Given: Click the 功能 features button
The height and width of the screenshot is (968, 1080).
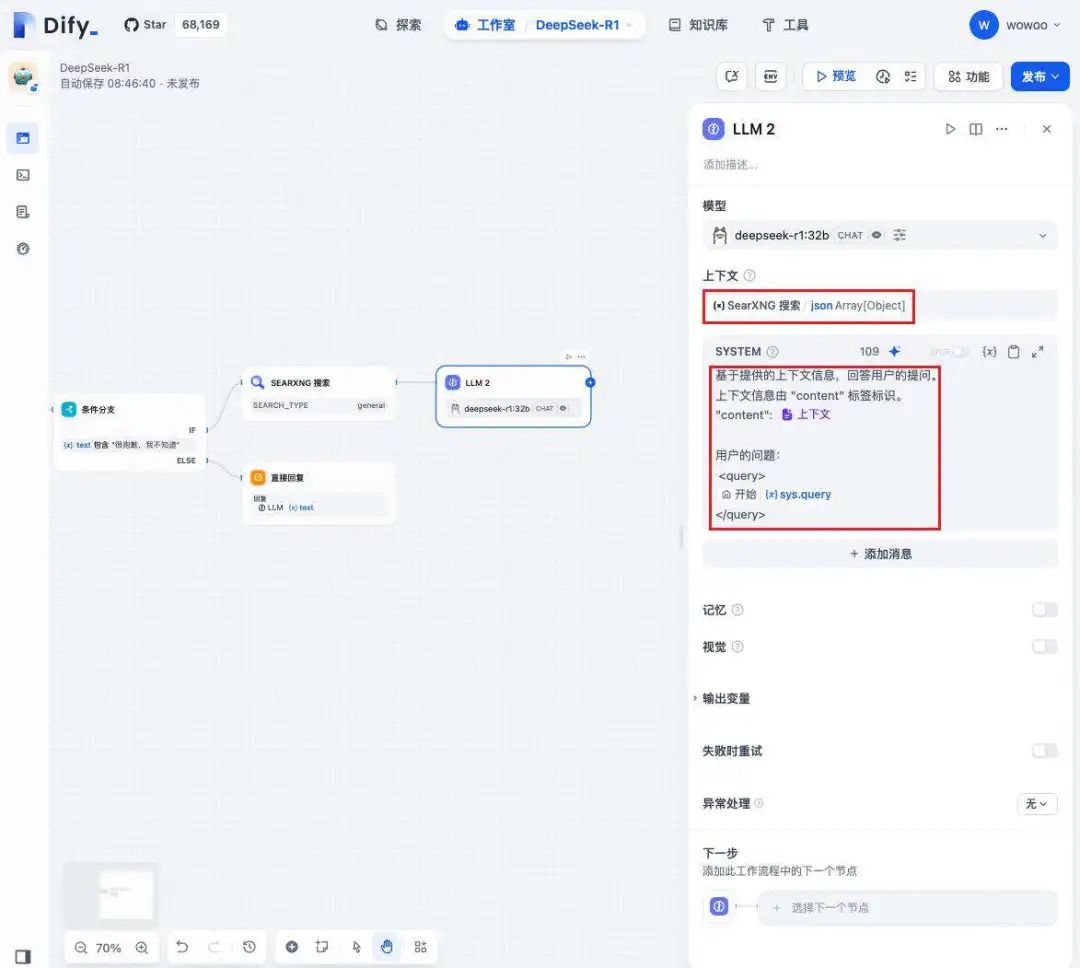Looking at the screenshot, I should (968, 76).
